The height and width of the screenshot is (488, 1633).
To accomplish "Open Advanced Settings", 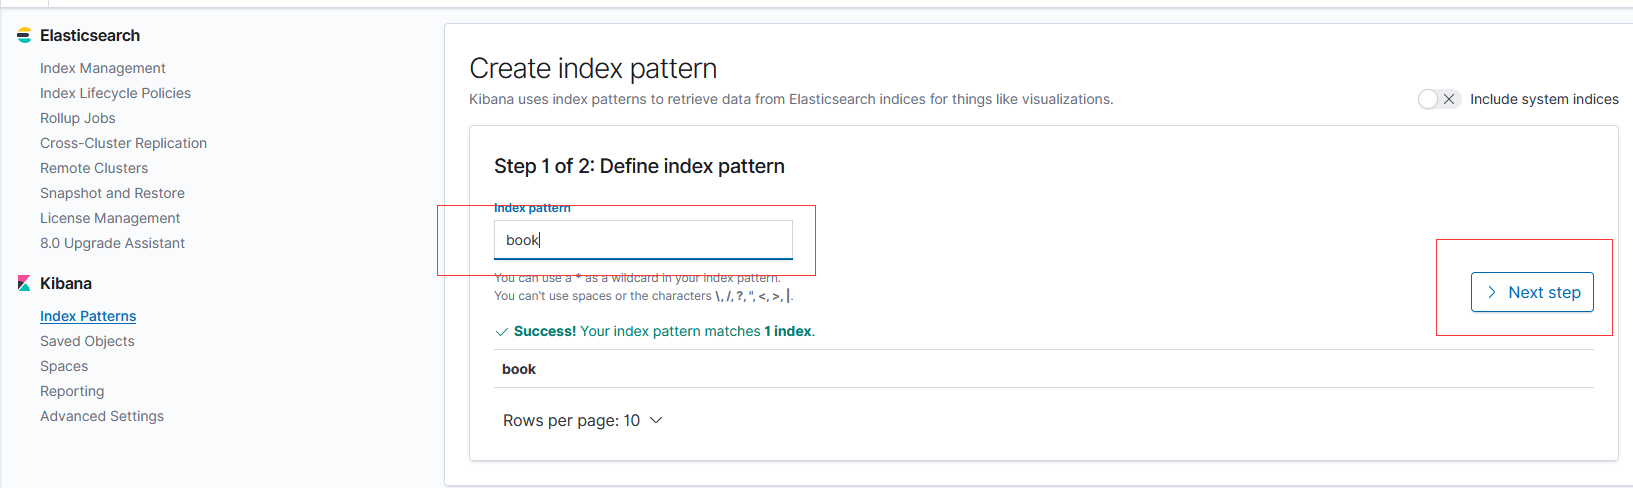I will pos(102,416).
